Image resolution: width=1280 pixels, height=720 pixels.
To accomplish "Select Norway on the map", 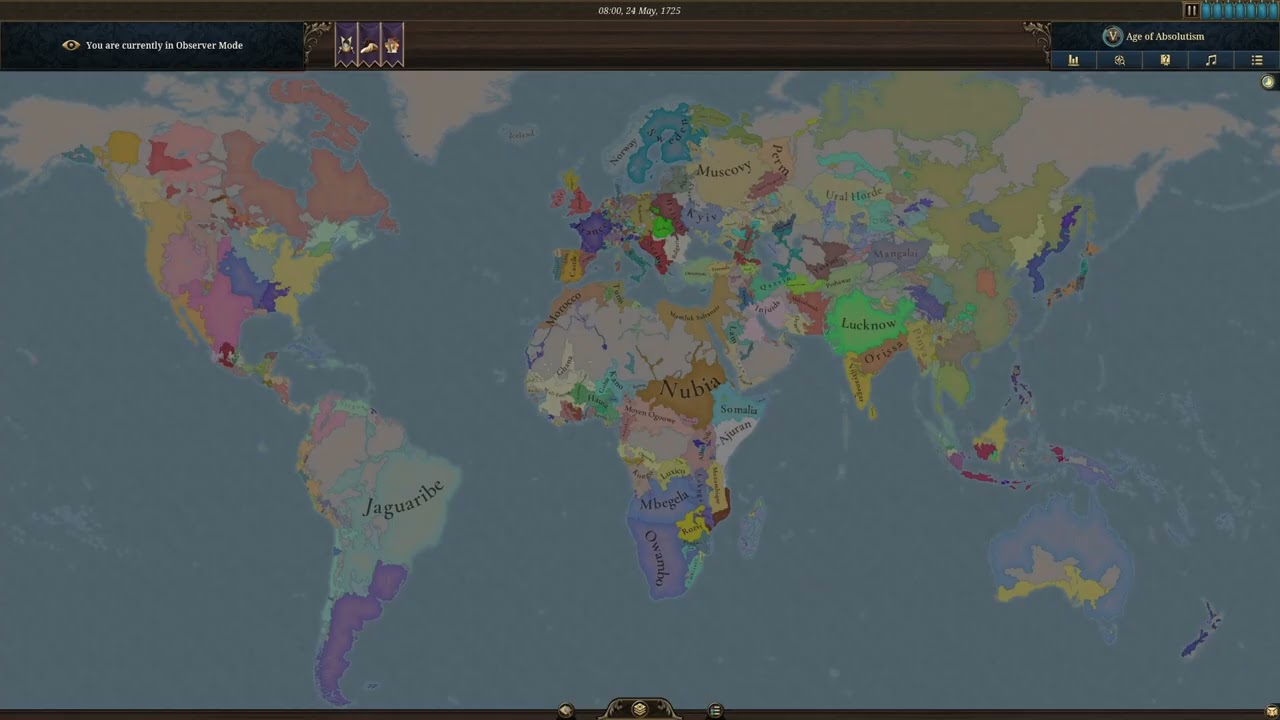I will point(623,150).
